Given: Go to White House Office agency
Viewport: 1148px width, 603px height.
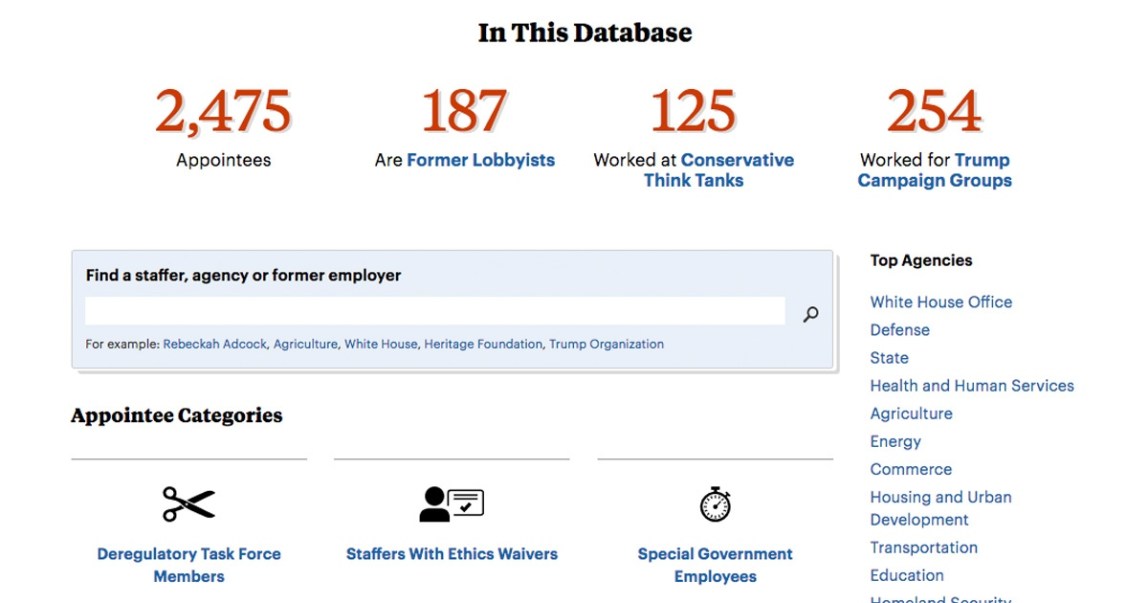Looking at the screenshot, I should pos(941,302).
